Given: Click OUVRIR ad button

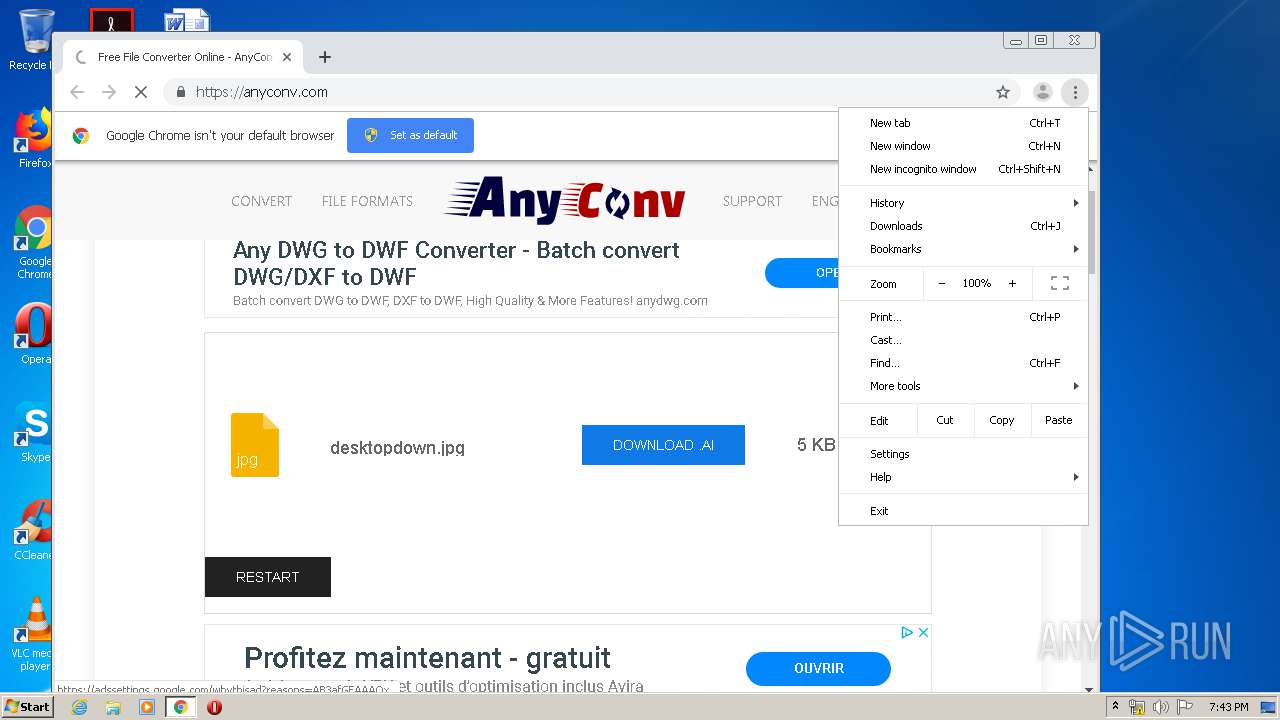Looking at the screenshot, I should pyautogui.click(x=818, y=668).
